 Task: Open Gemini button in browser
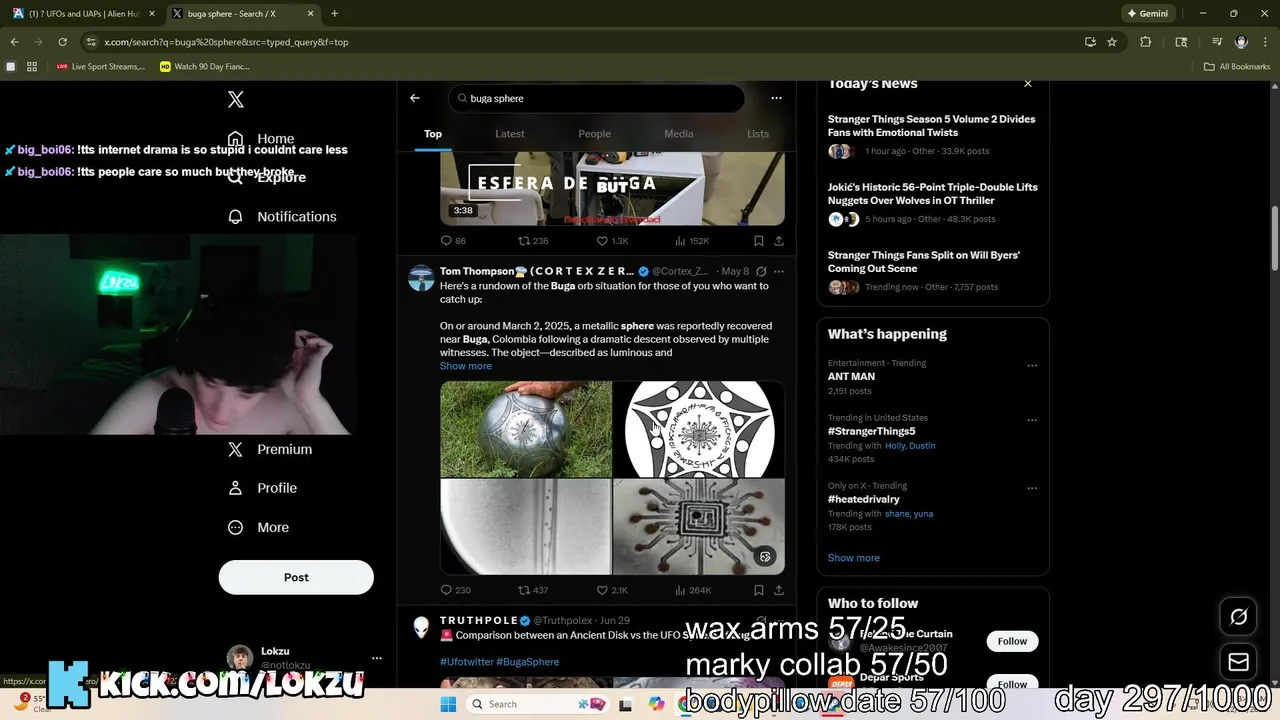tap(1147, 14)
